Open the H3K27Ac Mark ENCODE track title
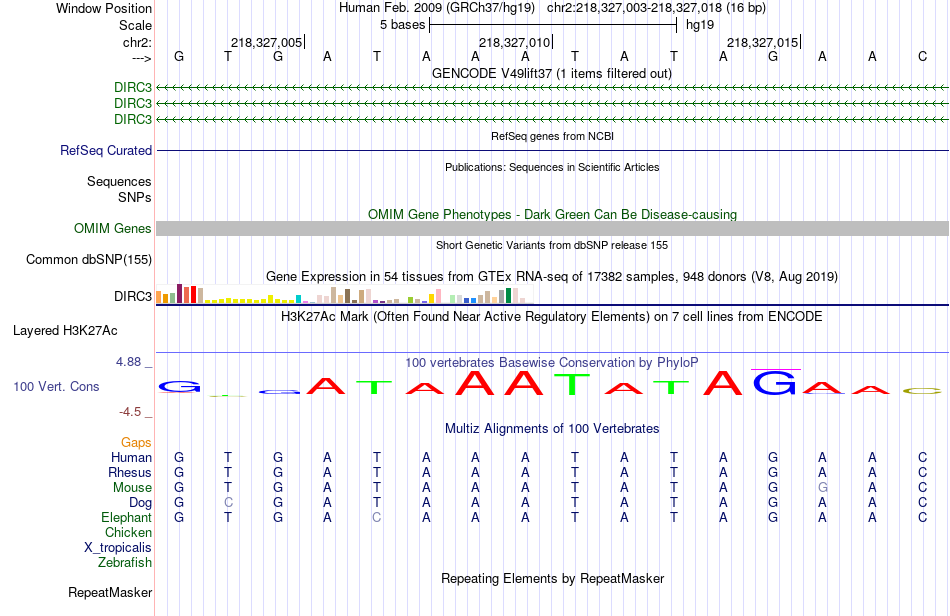 click(552, 317)
